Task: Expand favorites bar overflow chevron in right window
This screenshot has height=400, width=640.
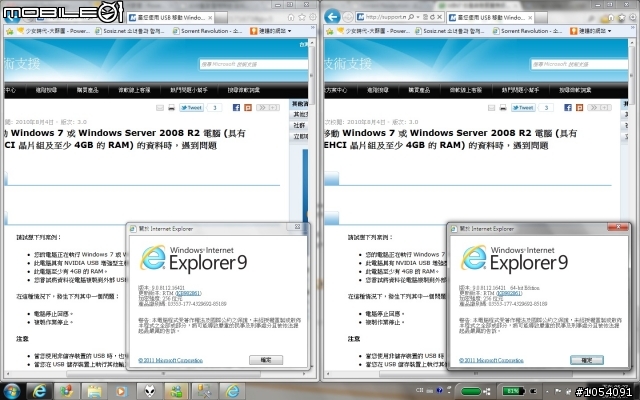Action: click(633, 28)
